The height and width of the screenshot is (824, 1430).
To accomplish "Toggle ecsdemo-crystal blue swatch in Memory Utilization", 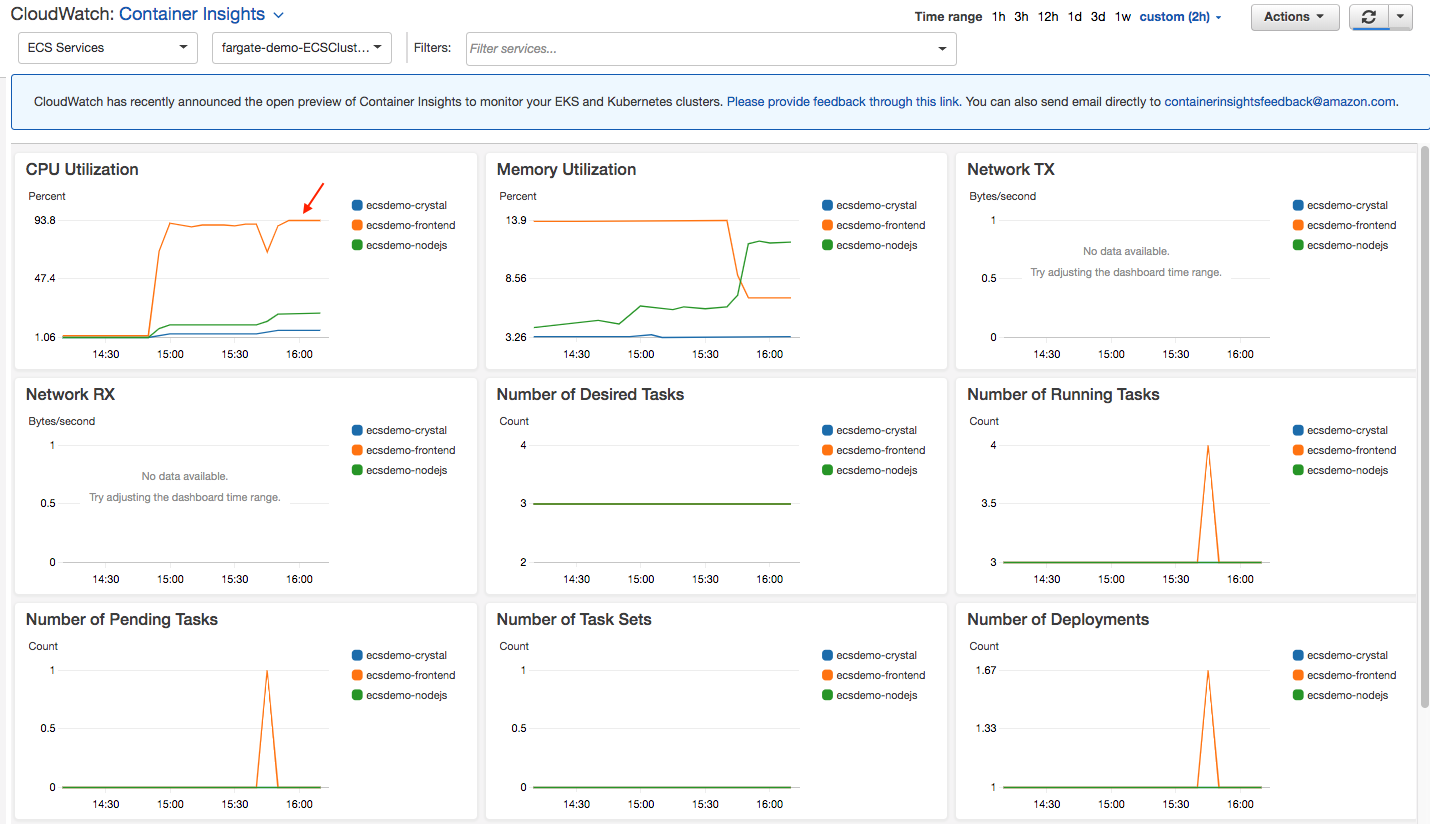I will 827,205.
